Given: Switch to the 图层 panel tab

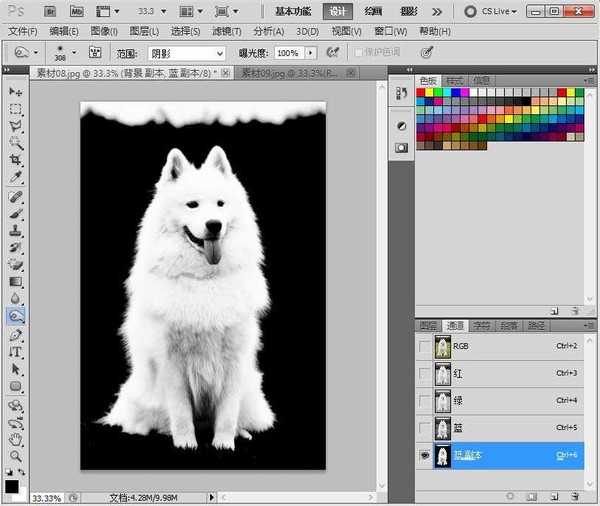Looking at the screenshot, I should (428, 325).
